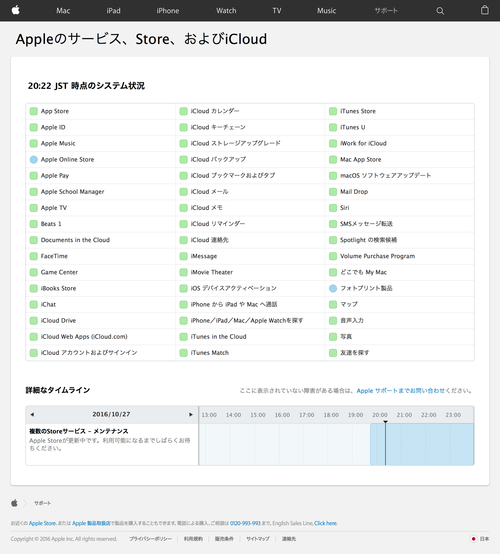
Task: Open the Music menu
Action: point(326,11)
